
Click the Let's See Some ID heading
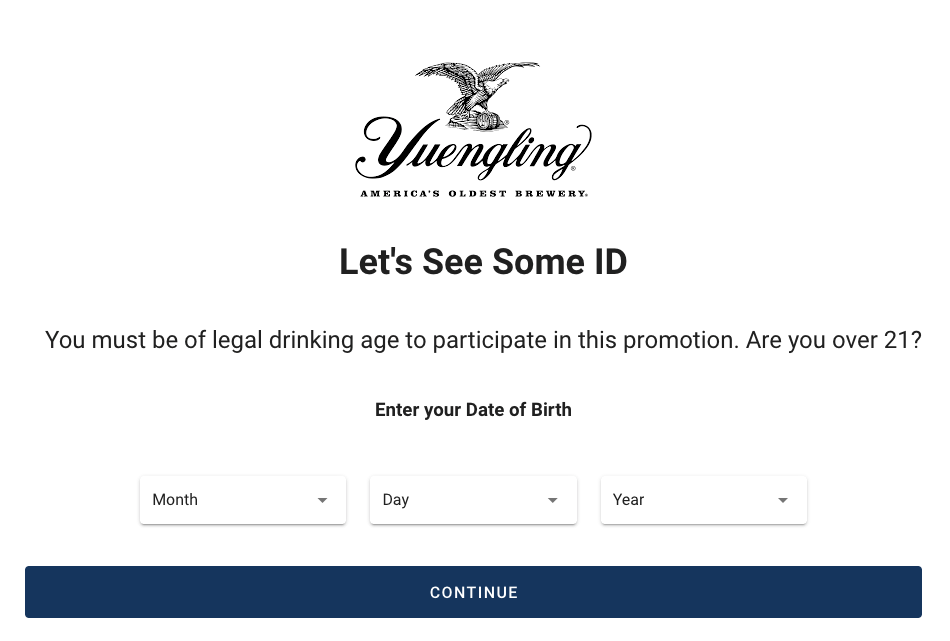point(482,262)
